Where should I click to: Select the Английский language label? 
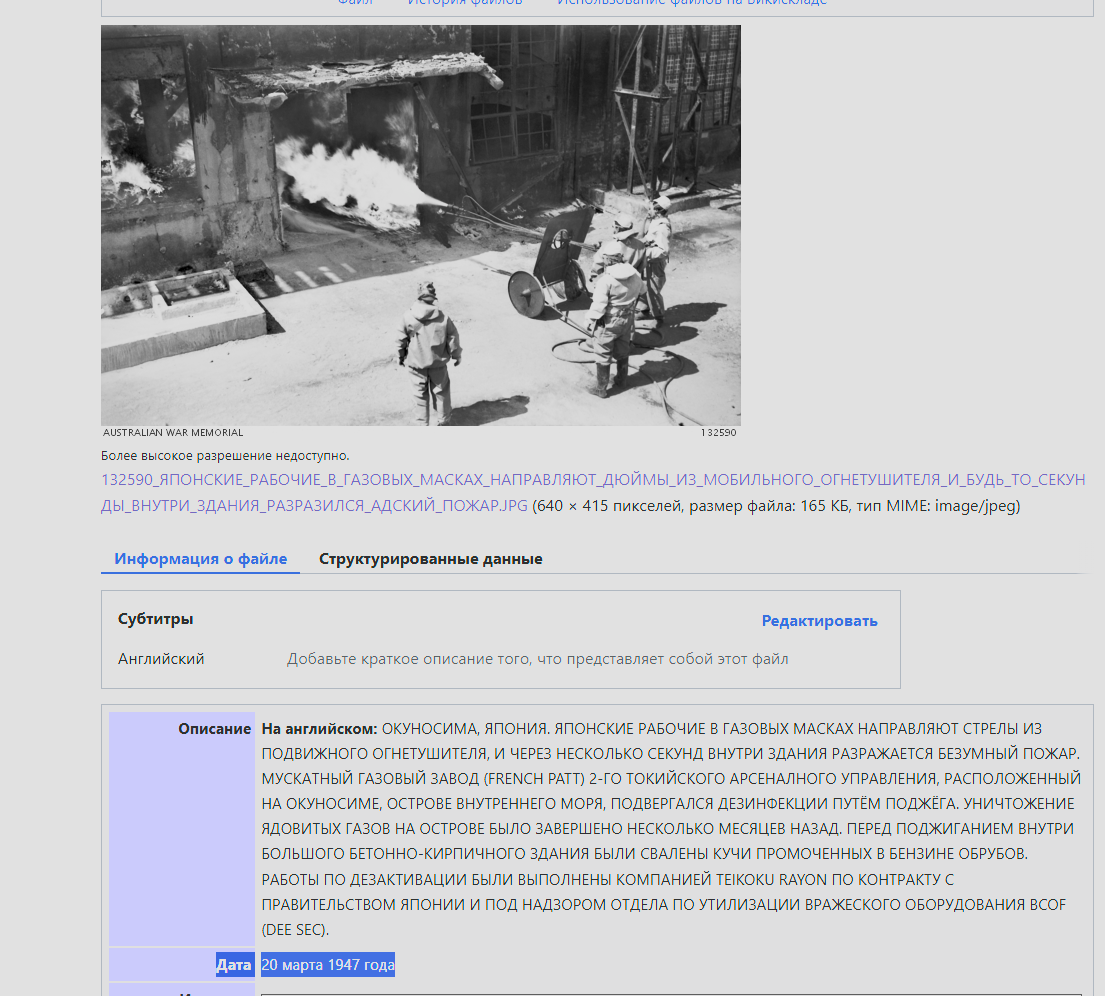(x=161, y=659)
